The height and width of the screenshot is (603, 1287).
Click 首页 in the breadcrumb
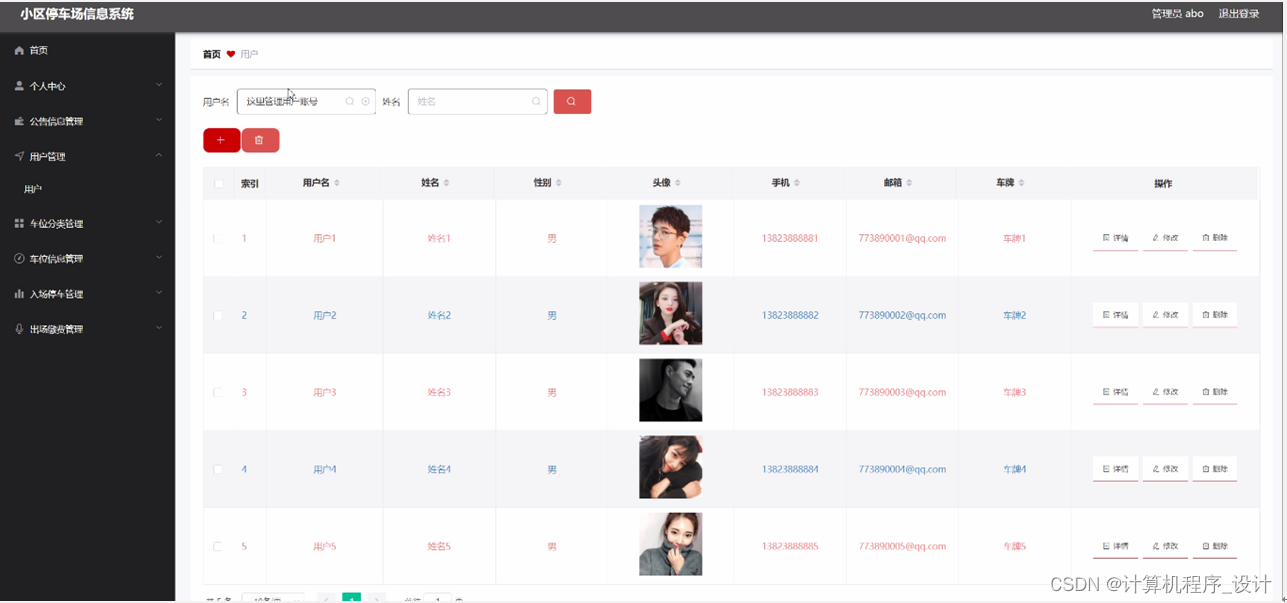[211, 54]
